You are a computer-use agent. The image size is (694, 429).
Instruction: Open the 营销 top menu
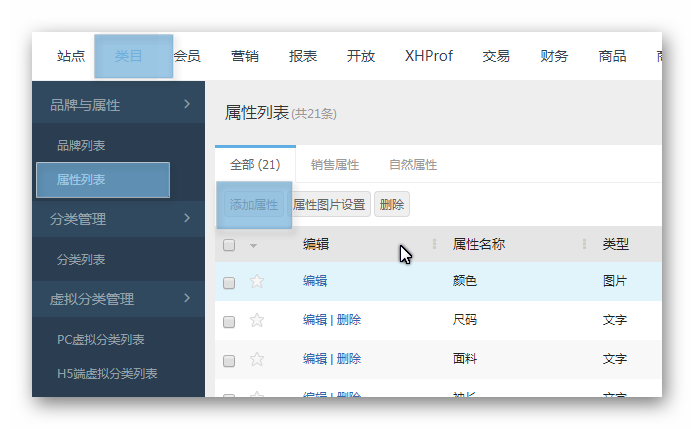coord(245,56)
